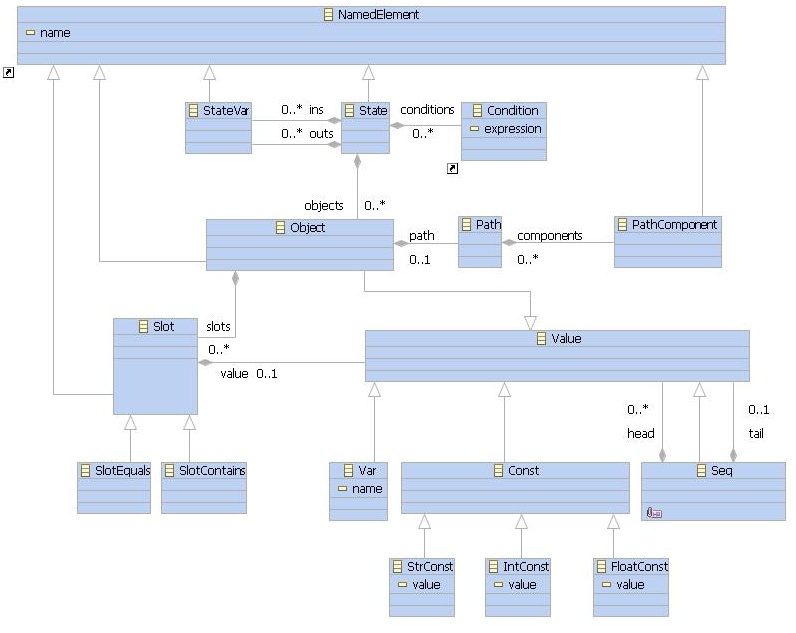Click the shortcut arrow icon below NamedElement
796x633 pixels.
point(8,73)
